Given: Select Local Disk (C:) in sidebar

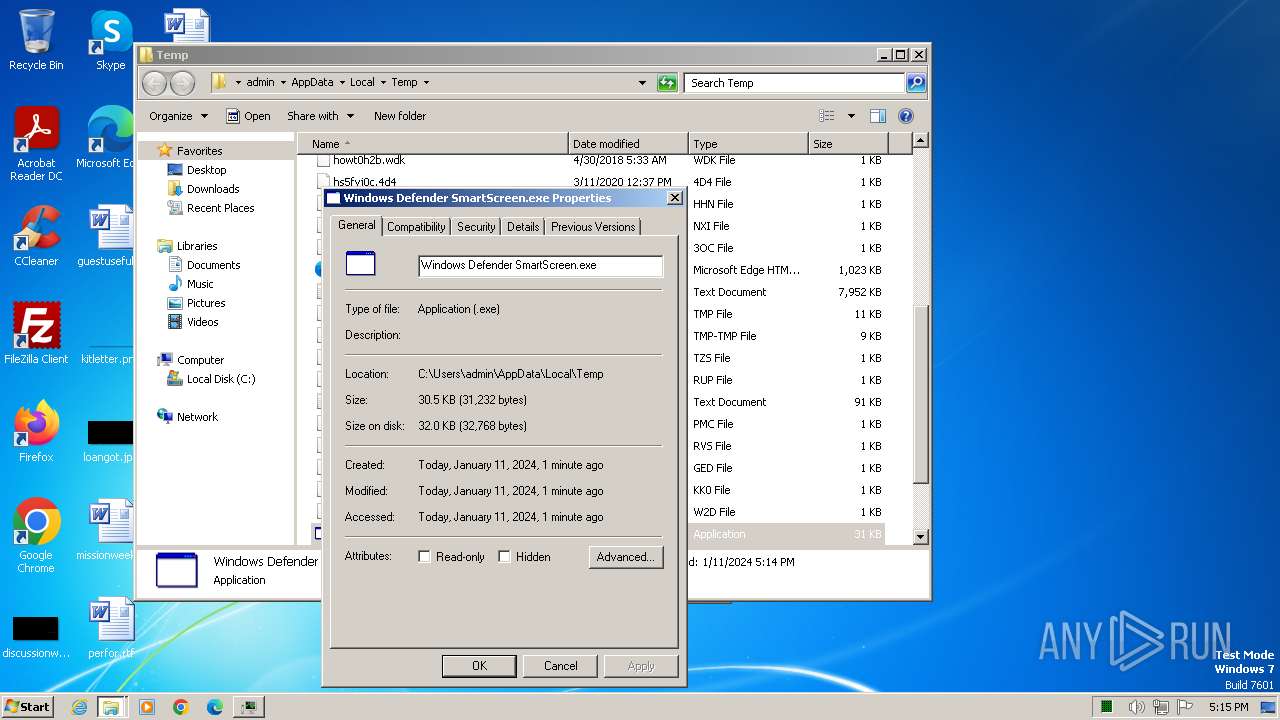Looking at the screenshot, I should click(221, 379).
